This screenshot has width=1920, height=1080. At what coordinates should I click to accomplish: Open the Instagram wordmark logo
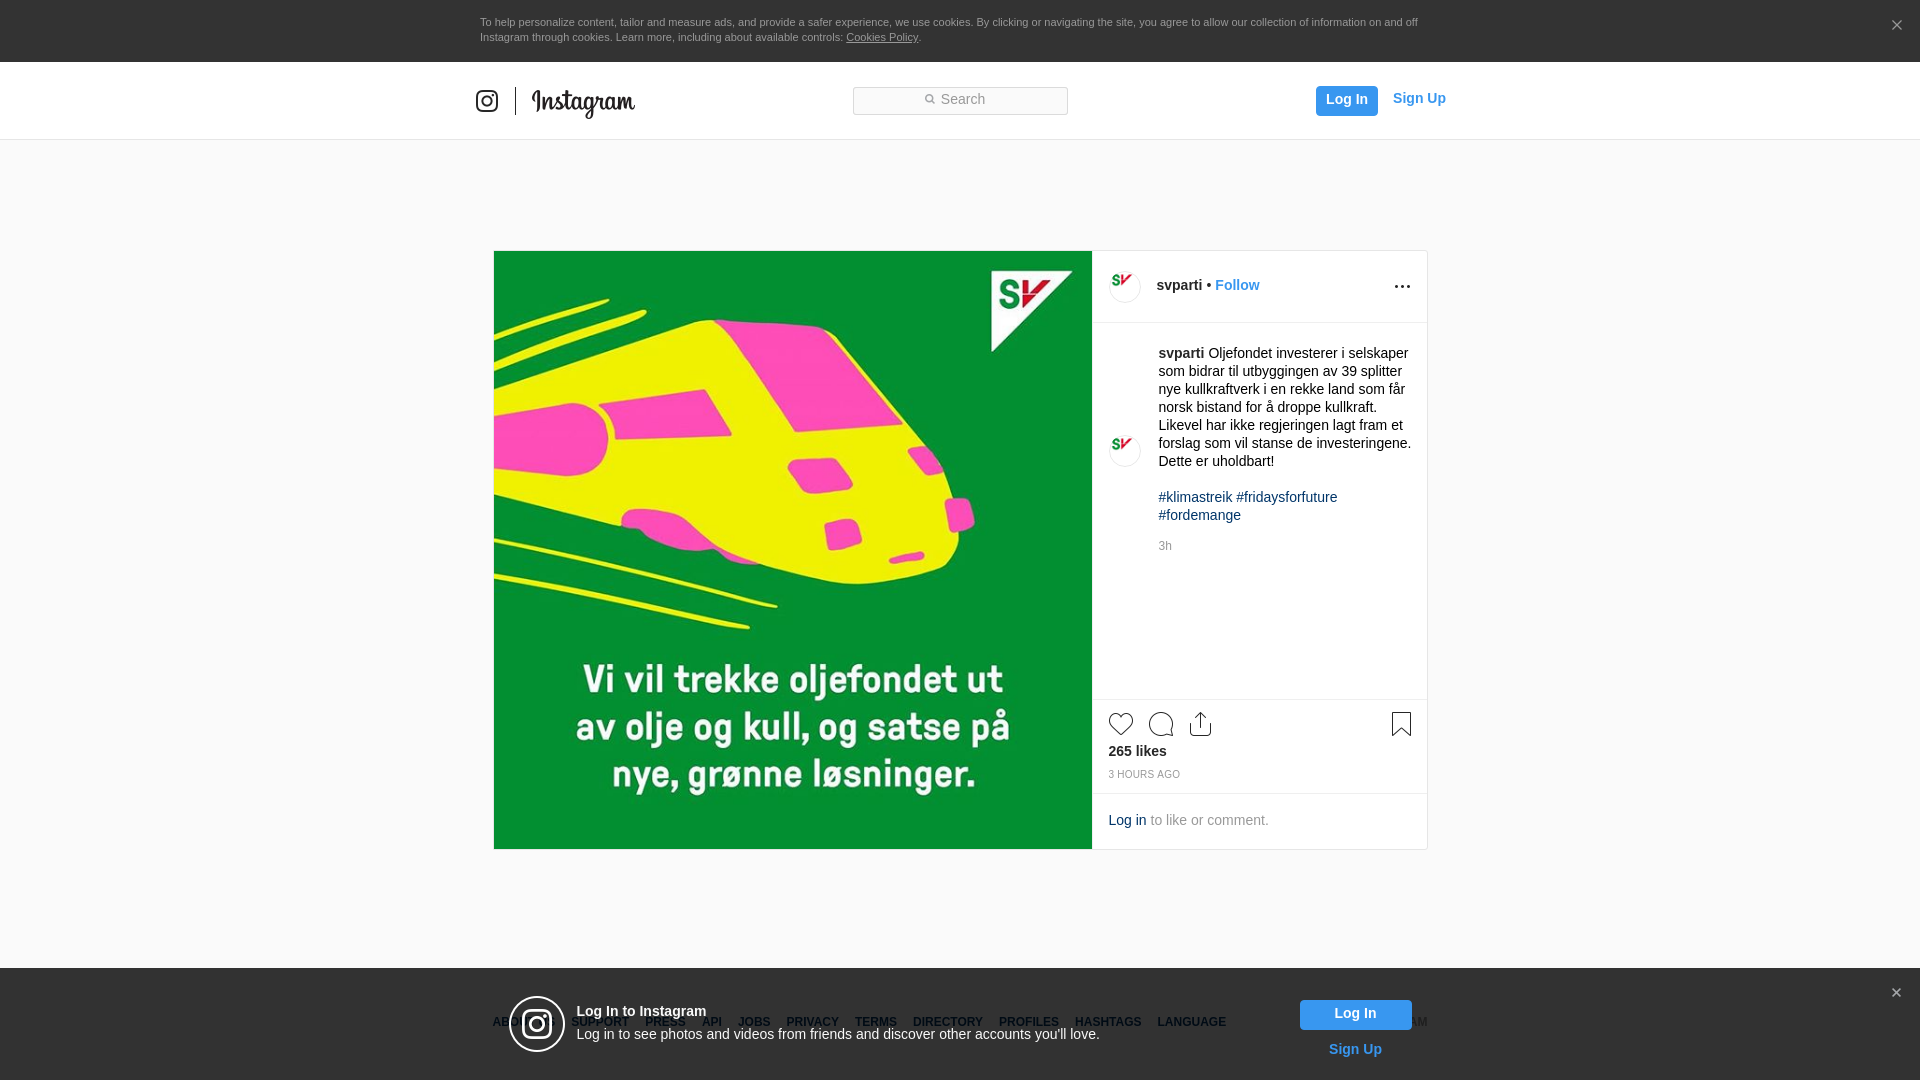coord(583,102)
